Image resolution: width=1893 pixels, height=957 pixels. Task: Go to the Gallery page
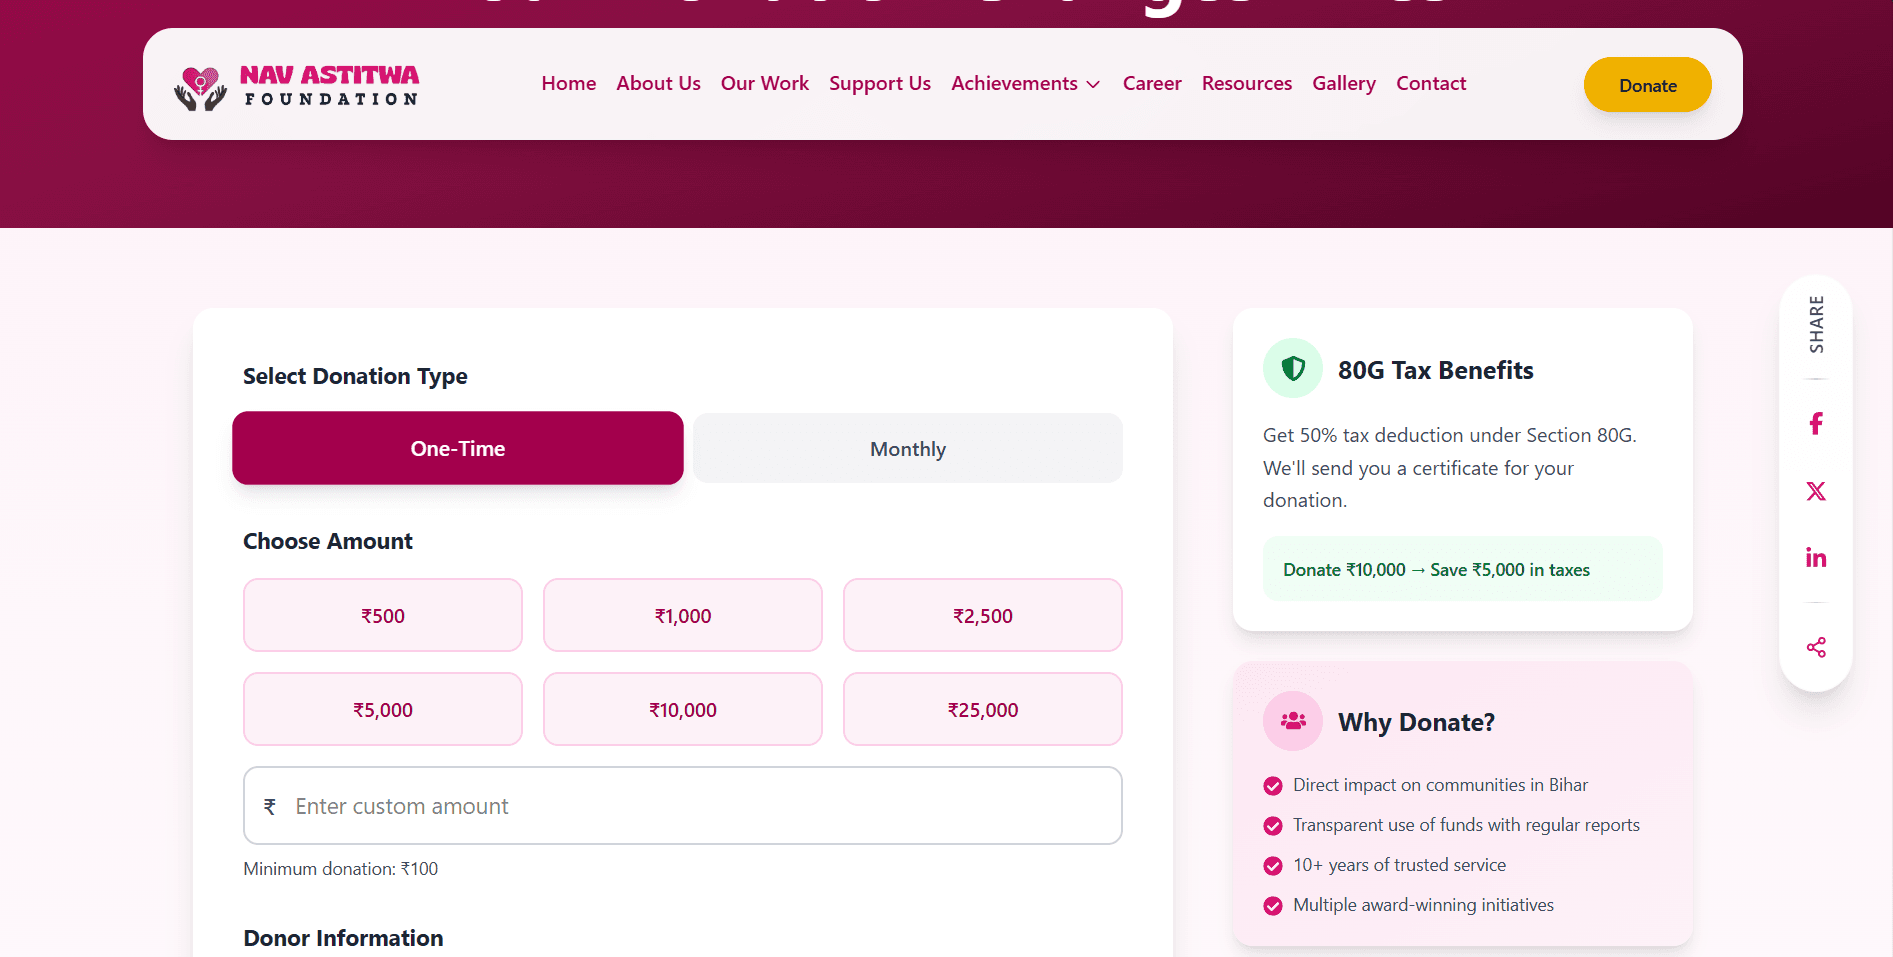(x=1344, y=84)
